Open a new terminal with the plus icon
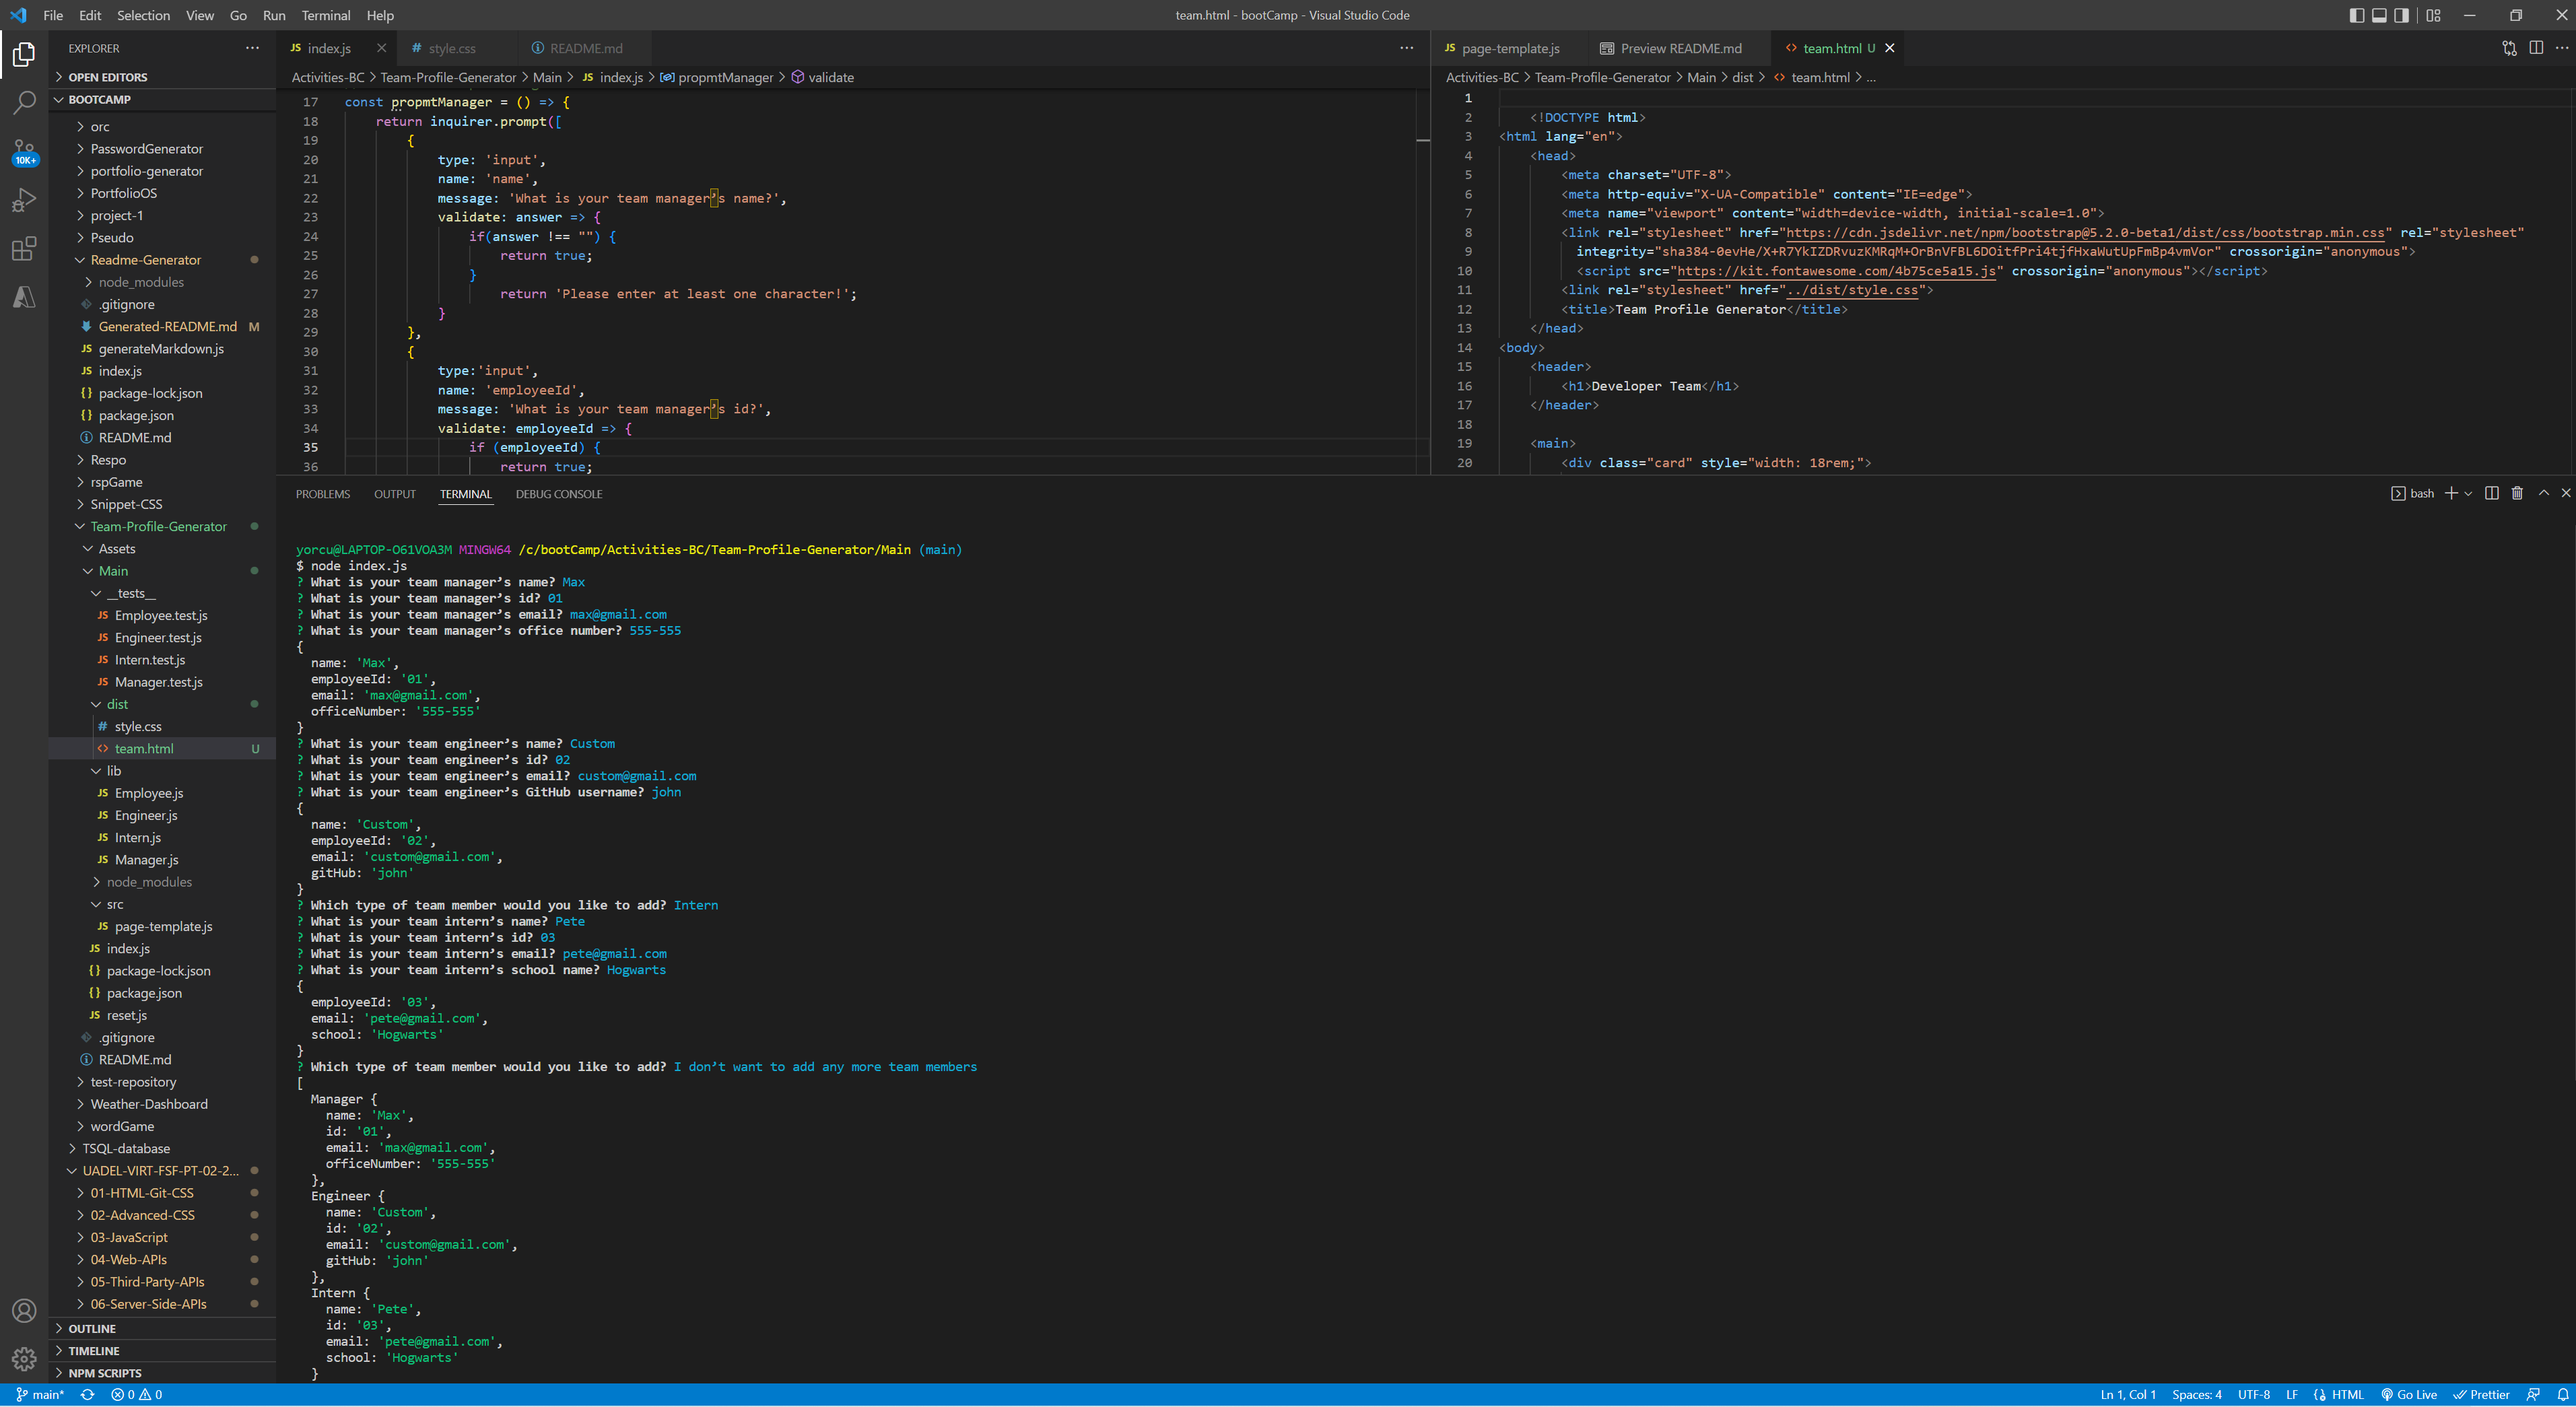This screenshot has height=1407, width=2576. coord(2451,493)
